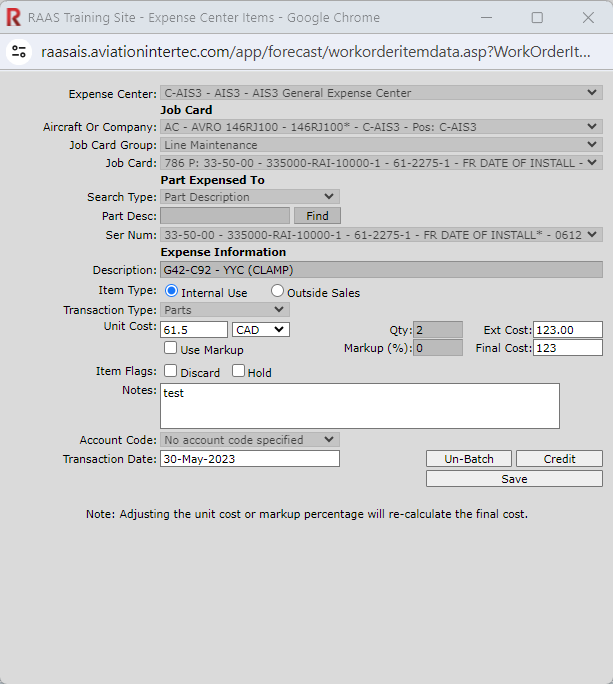Open the Search Type dropdown
This screenshot has height=684, width=613.
(250, 197)
